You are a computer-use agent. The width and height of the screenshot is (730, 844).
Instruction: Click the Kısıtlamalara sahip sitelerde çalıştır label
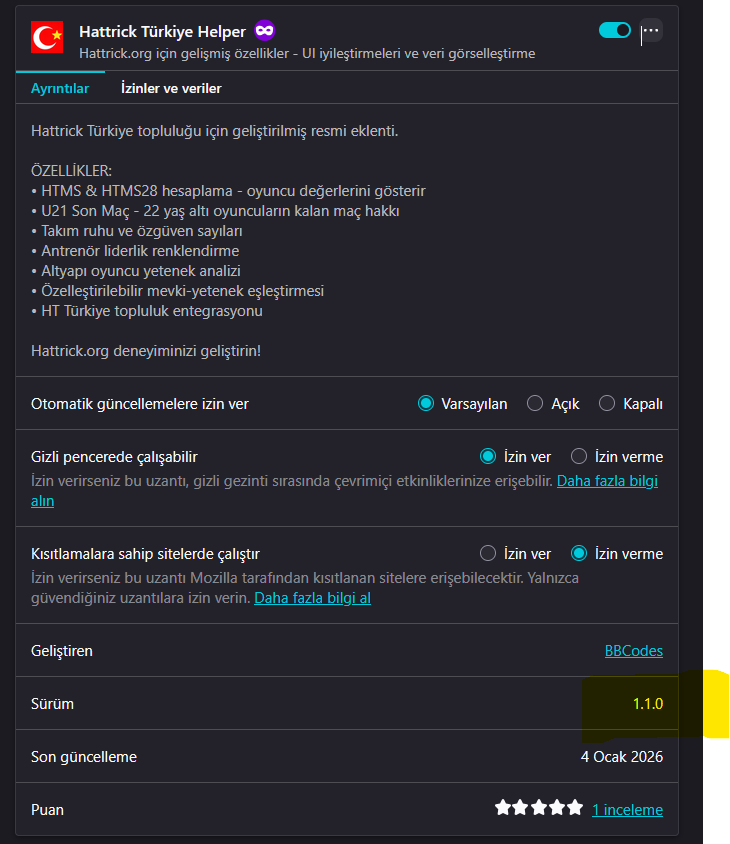[145, 554]
